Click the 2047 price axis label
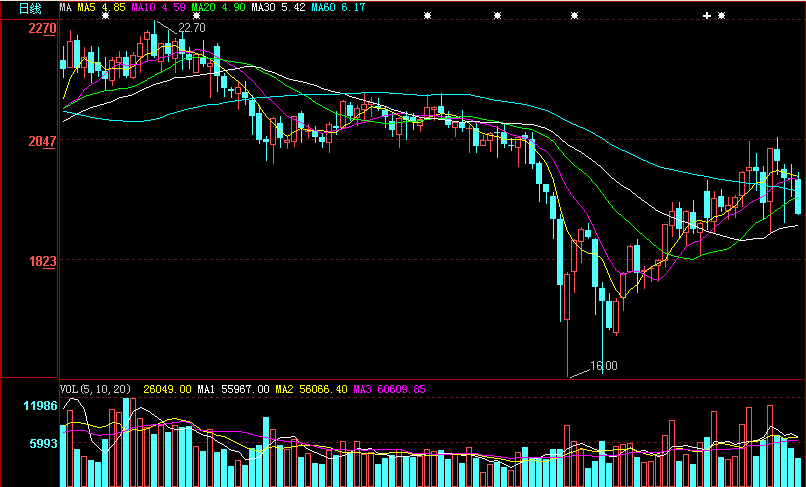The height and width of the screenshot is (487, 806). click(x=42, y=142)
